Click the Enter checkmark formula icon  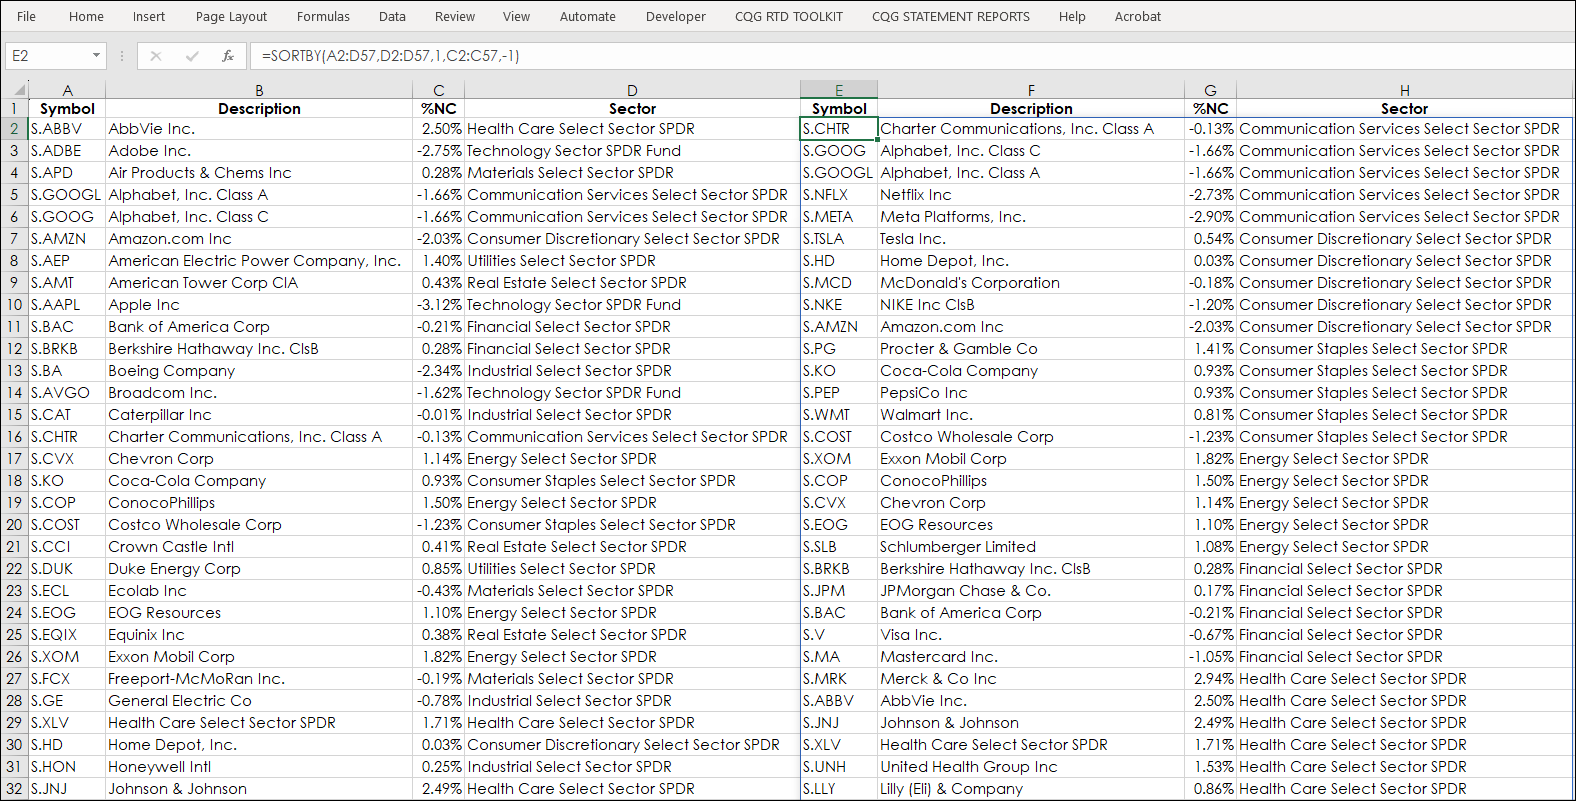pyautogui.click(x=192, y=56)
